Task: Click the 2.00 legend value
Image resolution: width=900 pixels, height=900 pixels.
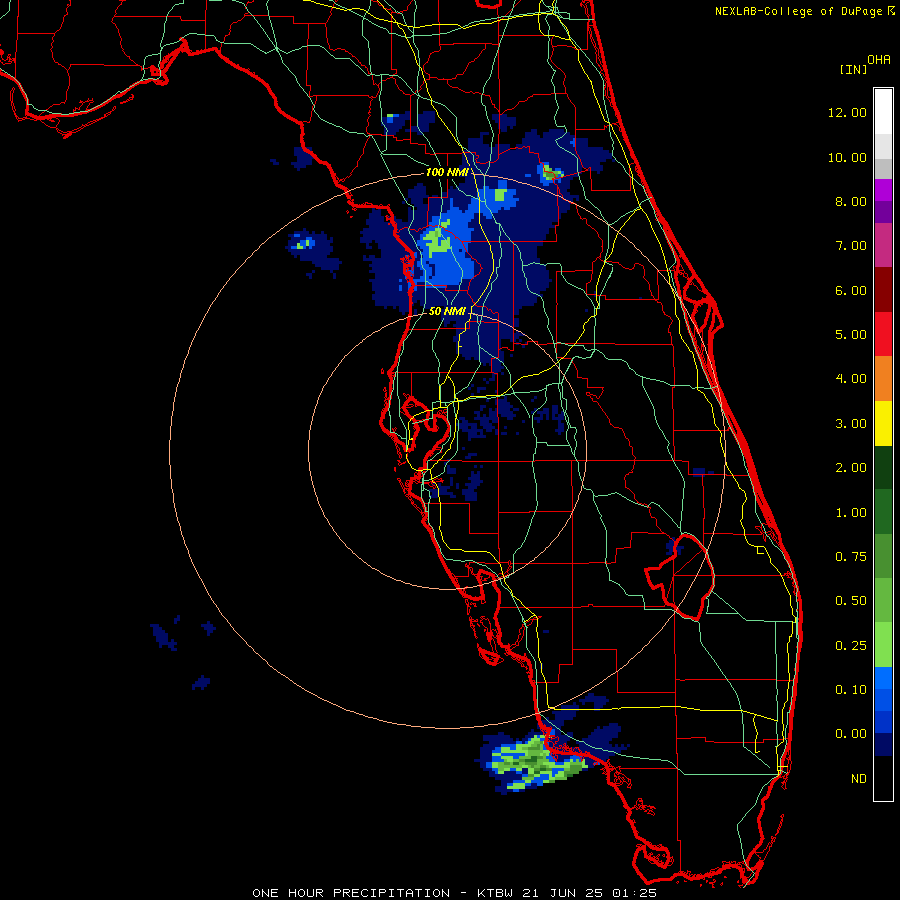Action: click(851, 468)
